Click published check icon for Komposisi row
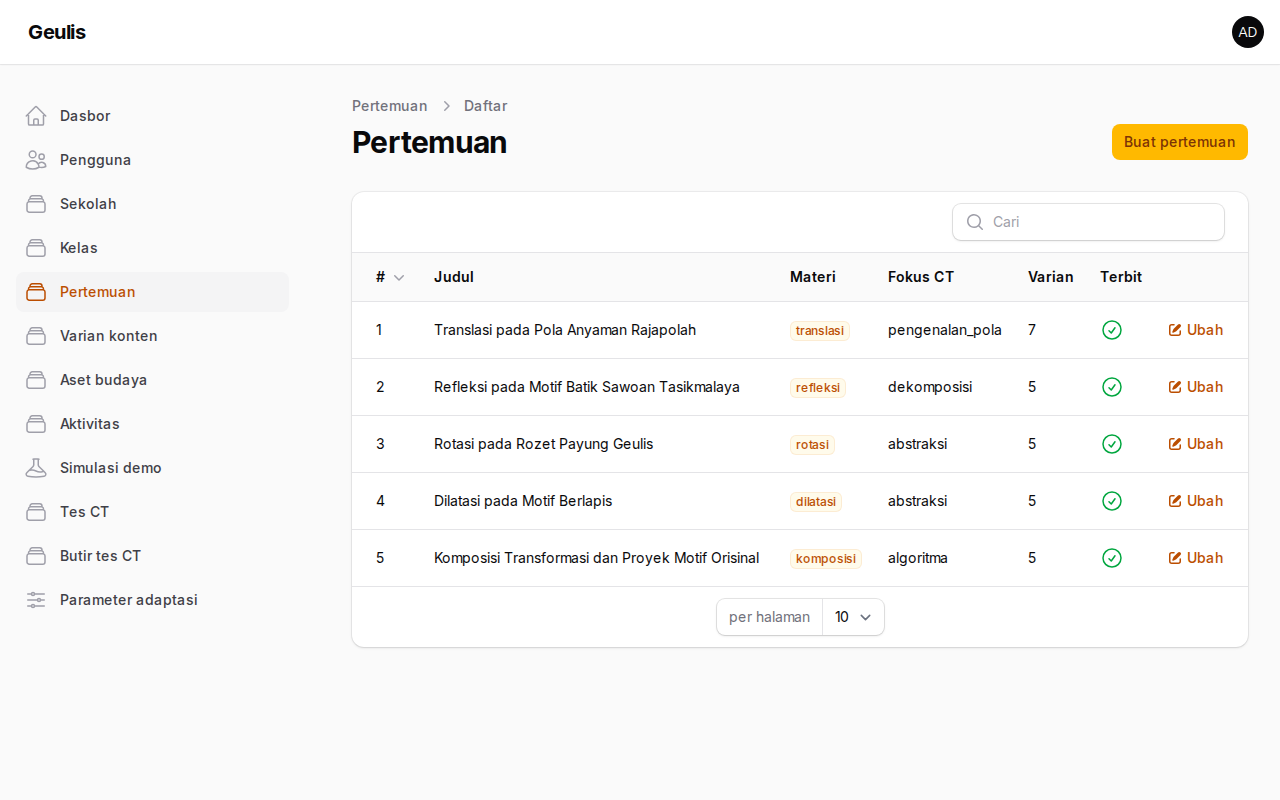 [1112, 558]
